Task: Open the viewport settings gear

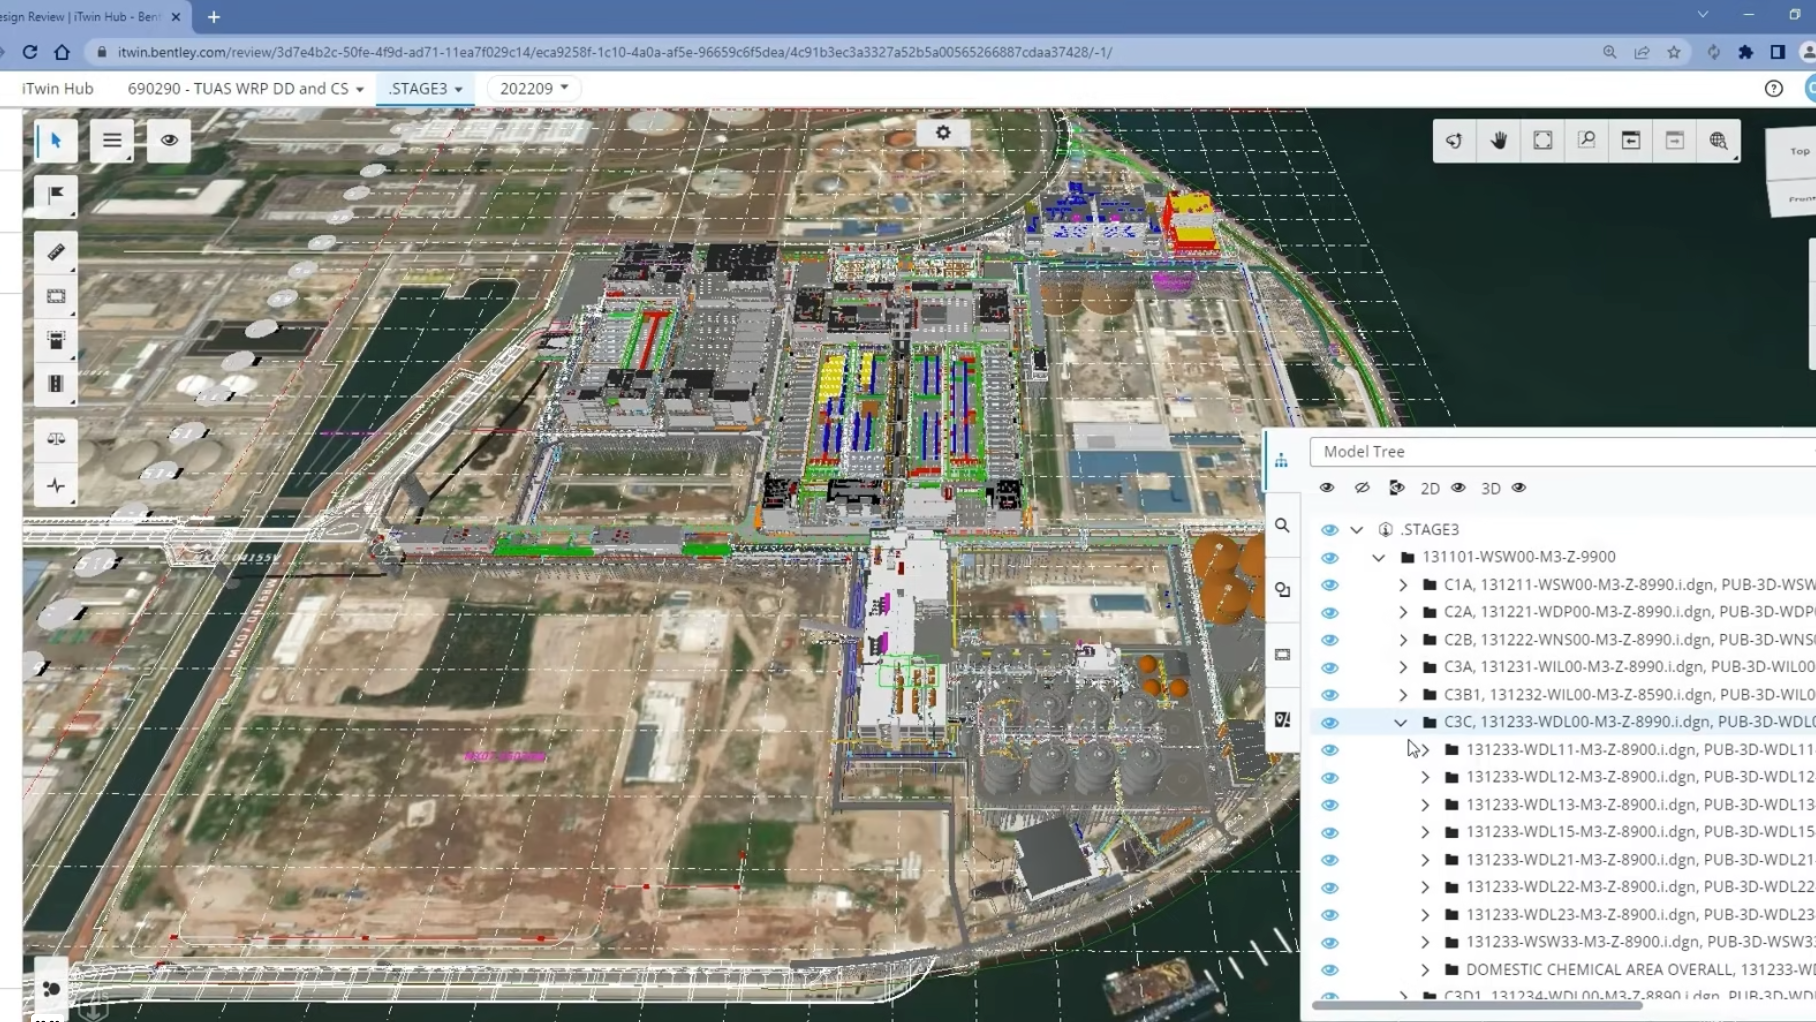Action: click(942, 133)
